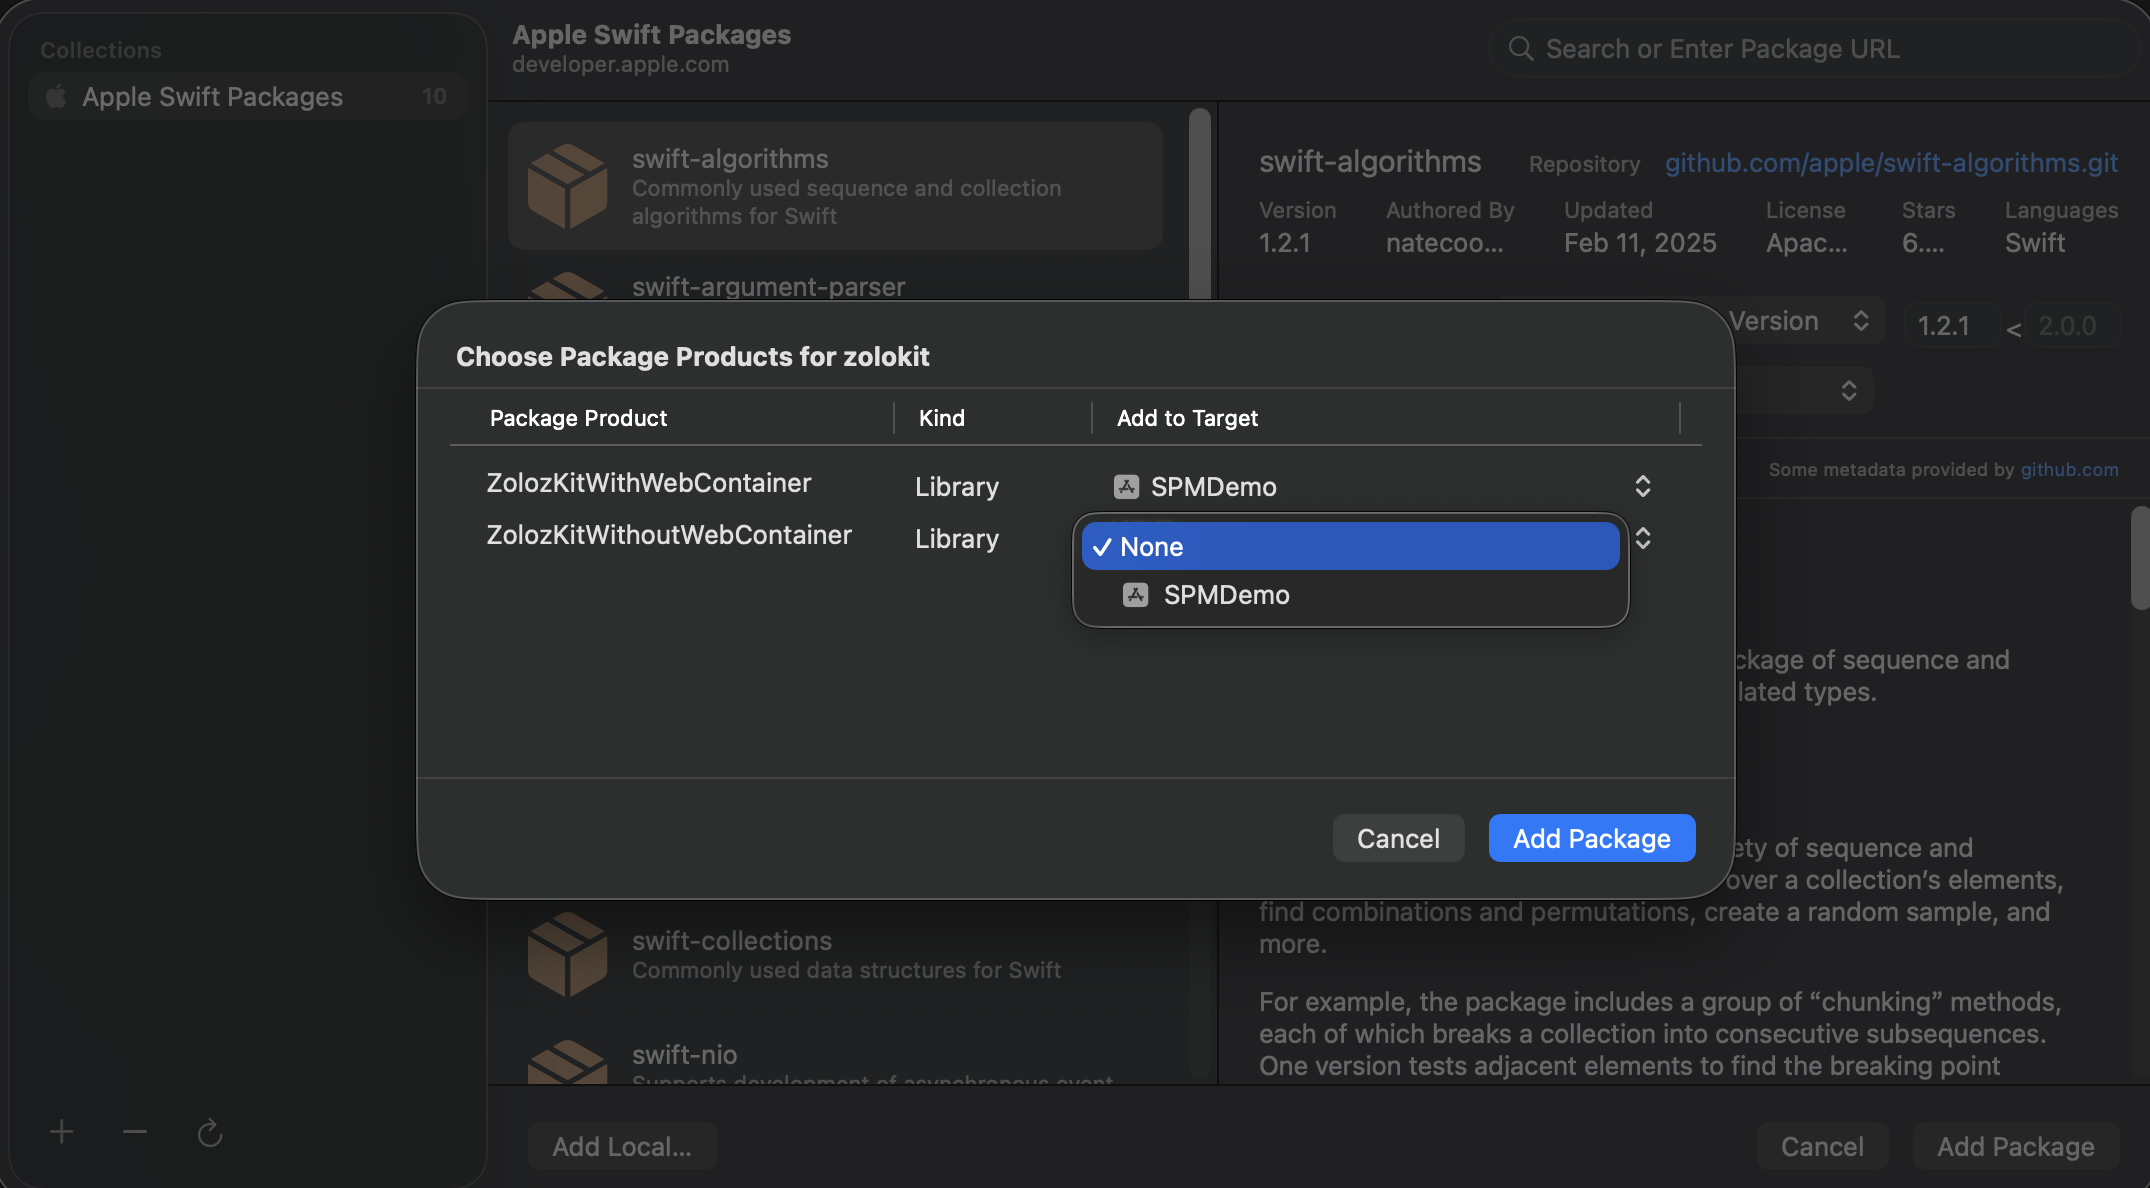Click the Apple logo icon in Collections sidebar
Image resolution: width=2150 pixels, height=1188 pixels.
(x=57, y=97)
